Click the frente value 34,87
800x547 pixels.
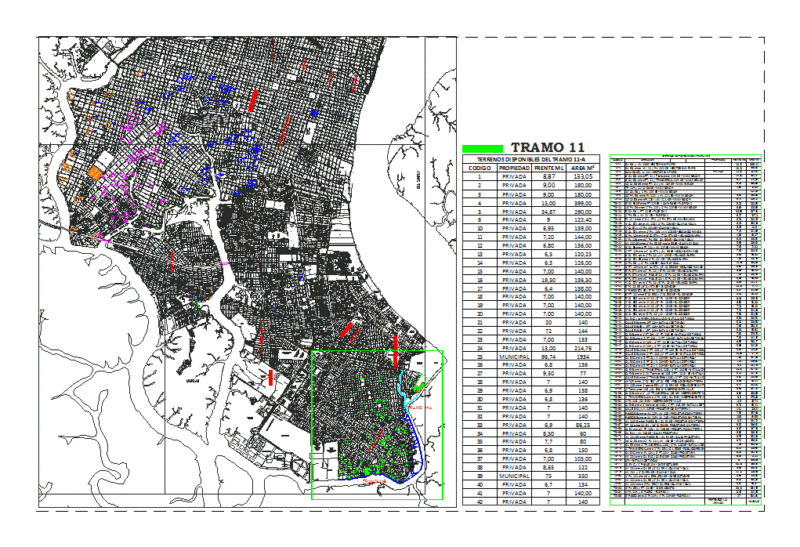[548, 211]
